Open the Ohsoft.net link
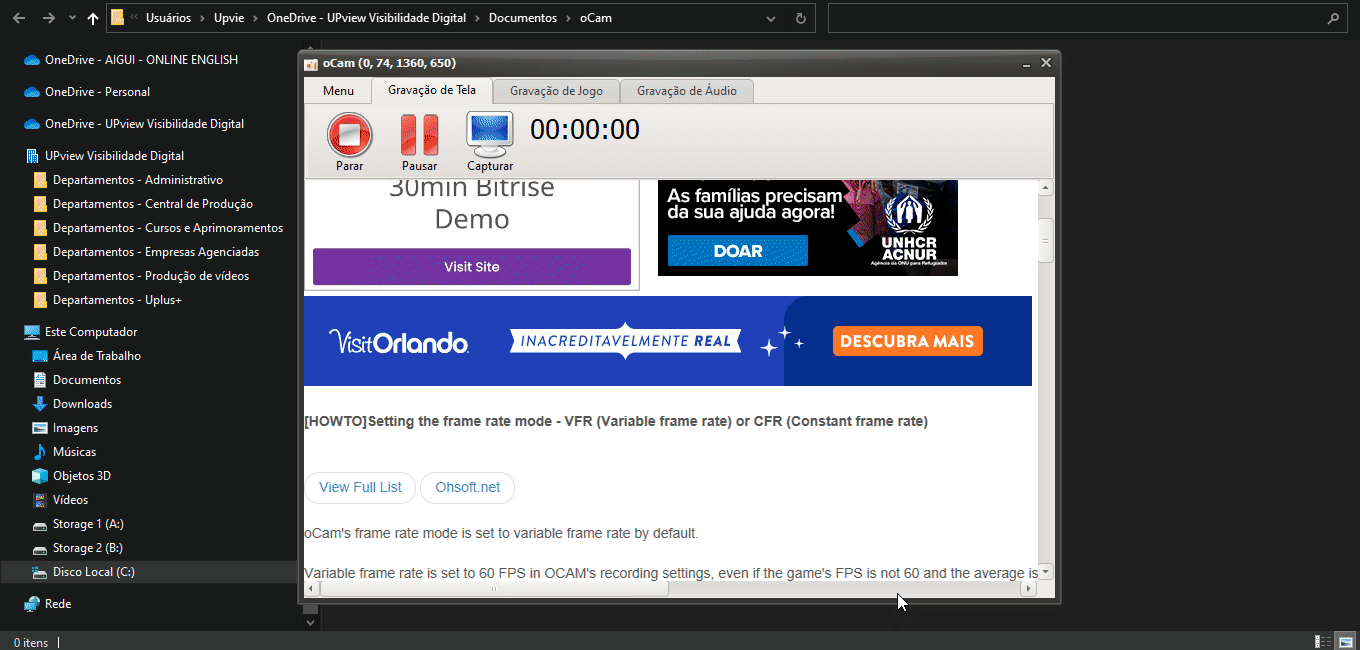1360x650 pixels. coord(467,487)
